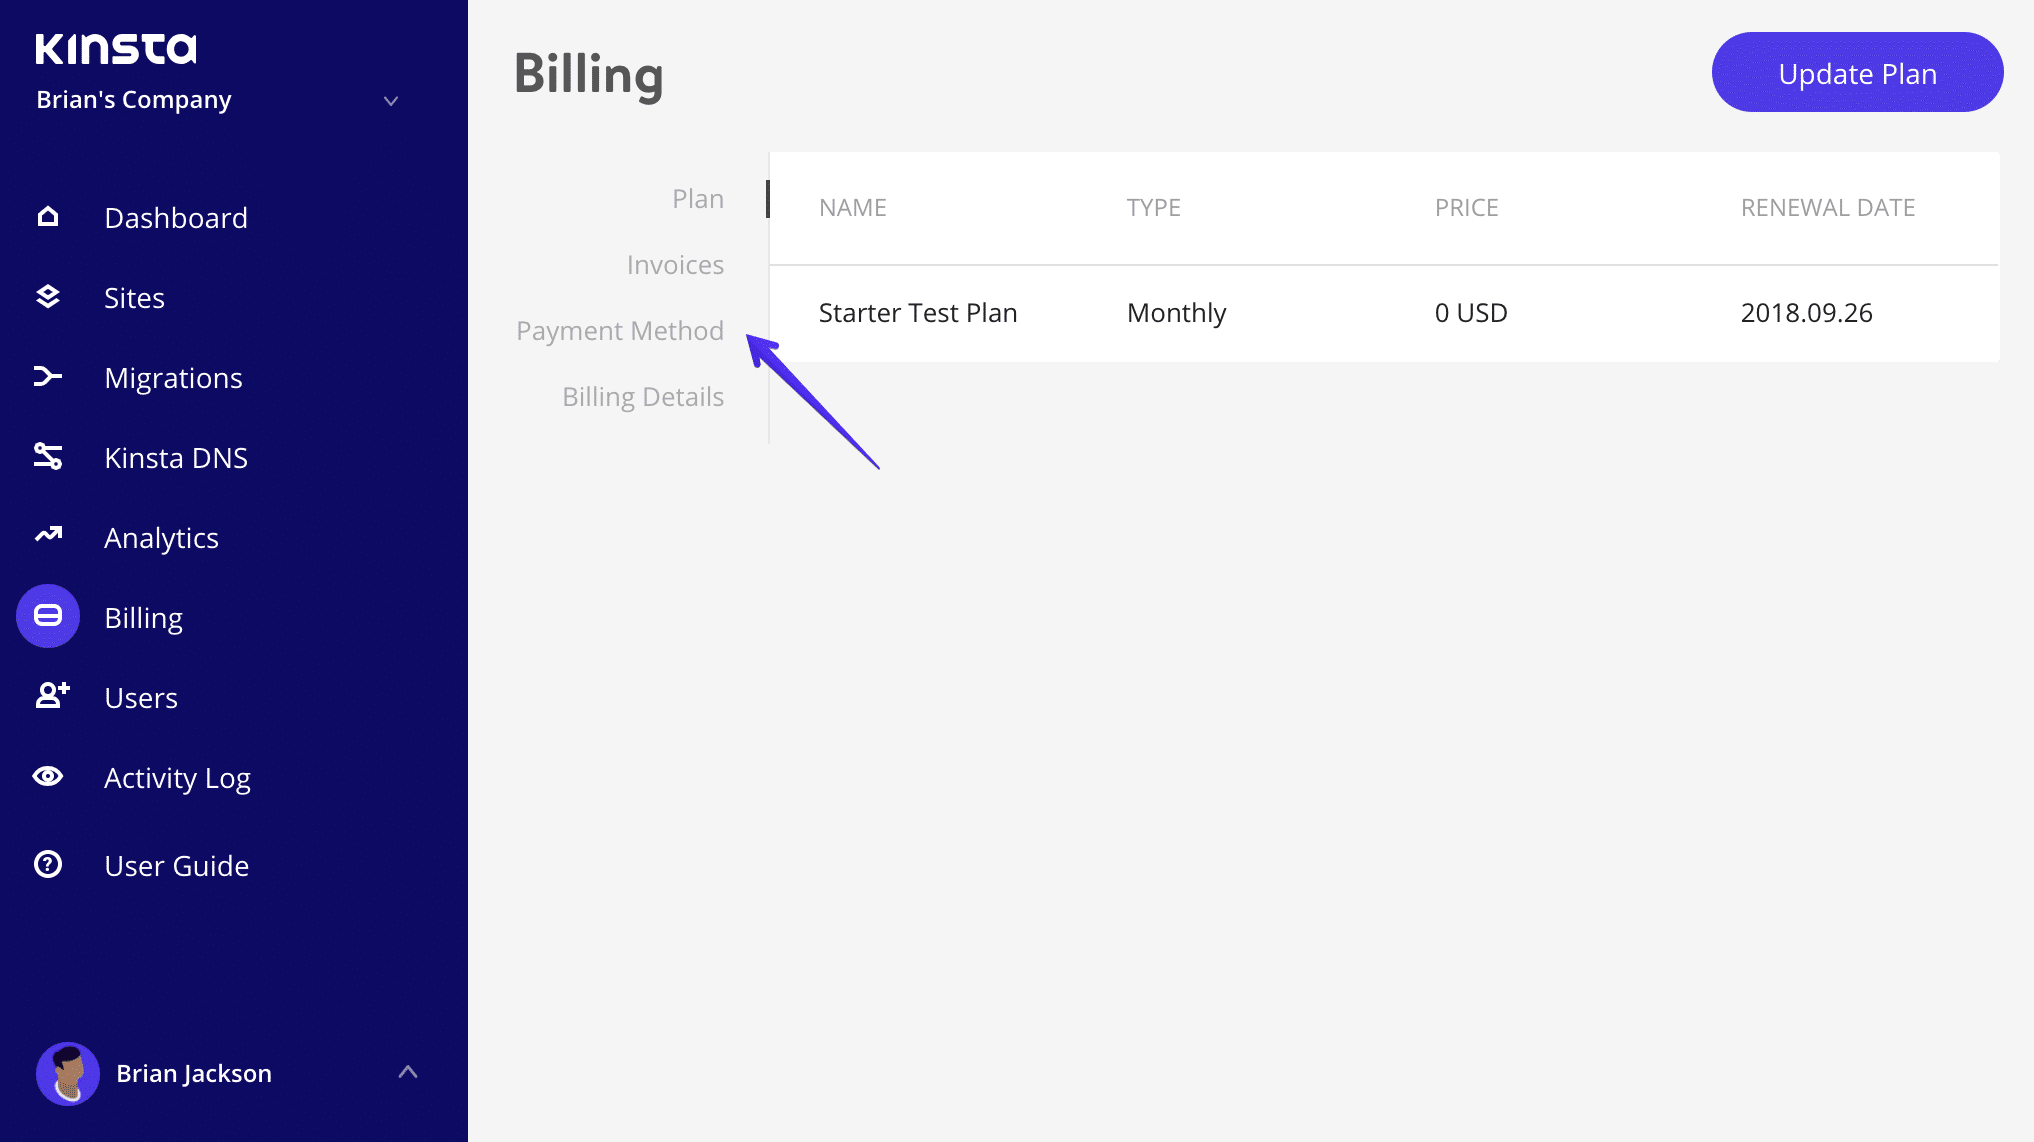Click the Activity Log icon in sidebar
The height and width of the screenshot is (1142, 2034).
pos(47,774)
